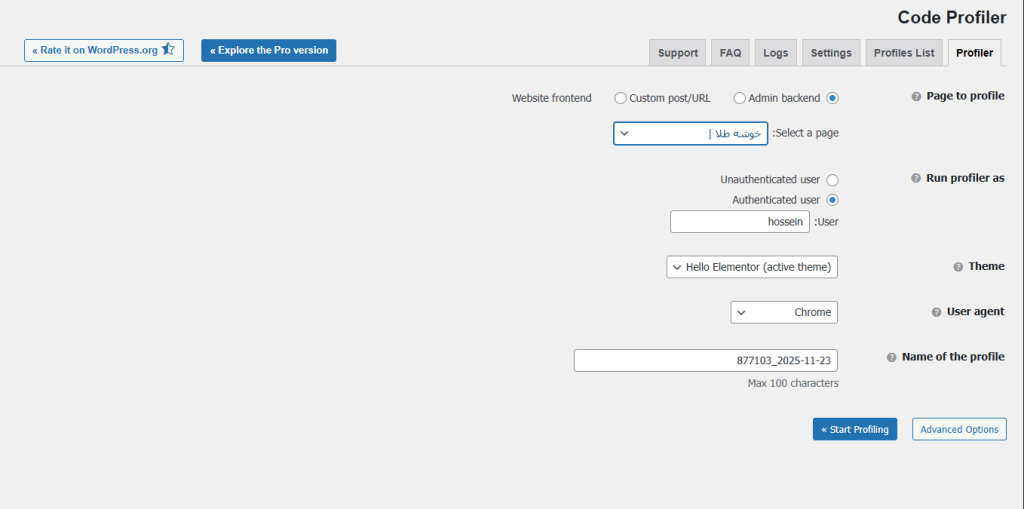
Task: Expand the Hello Elementor theme dropdown
Action: pyautogui.click(x=752, y=267)
